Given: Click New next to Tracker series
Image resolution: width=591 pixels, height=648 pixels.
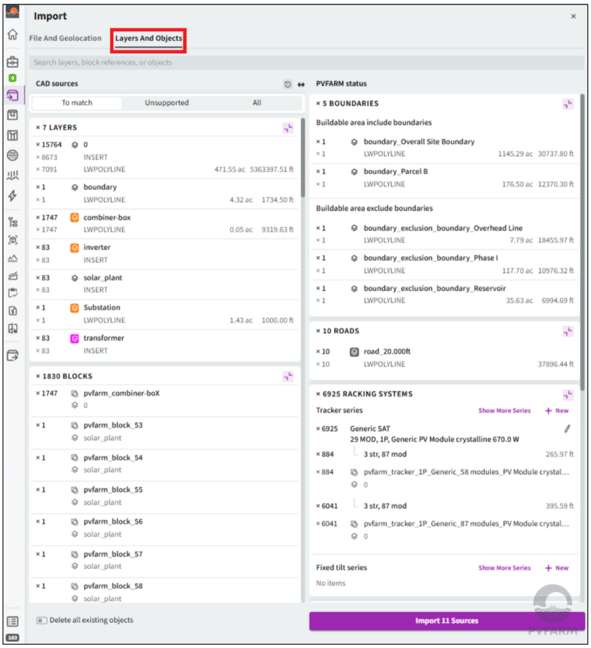Looking at the screenshot, I should click(x=557, y=411).
